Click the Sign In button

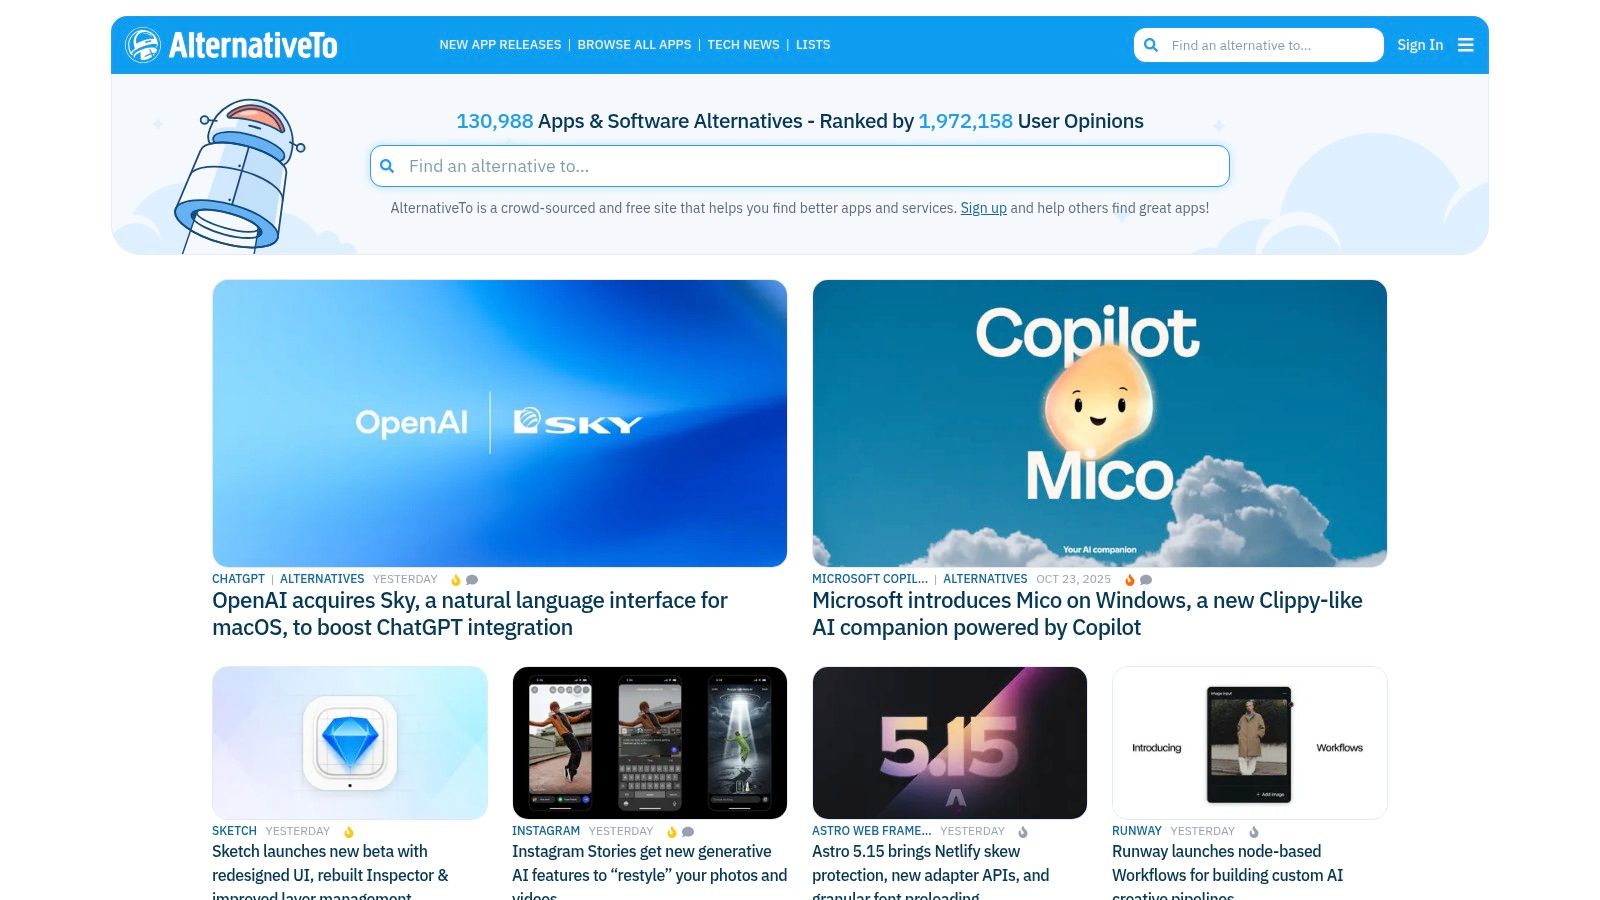(1420, 45)
